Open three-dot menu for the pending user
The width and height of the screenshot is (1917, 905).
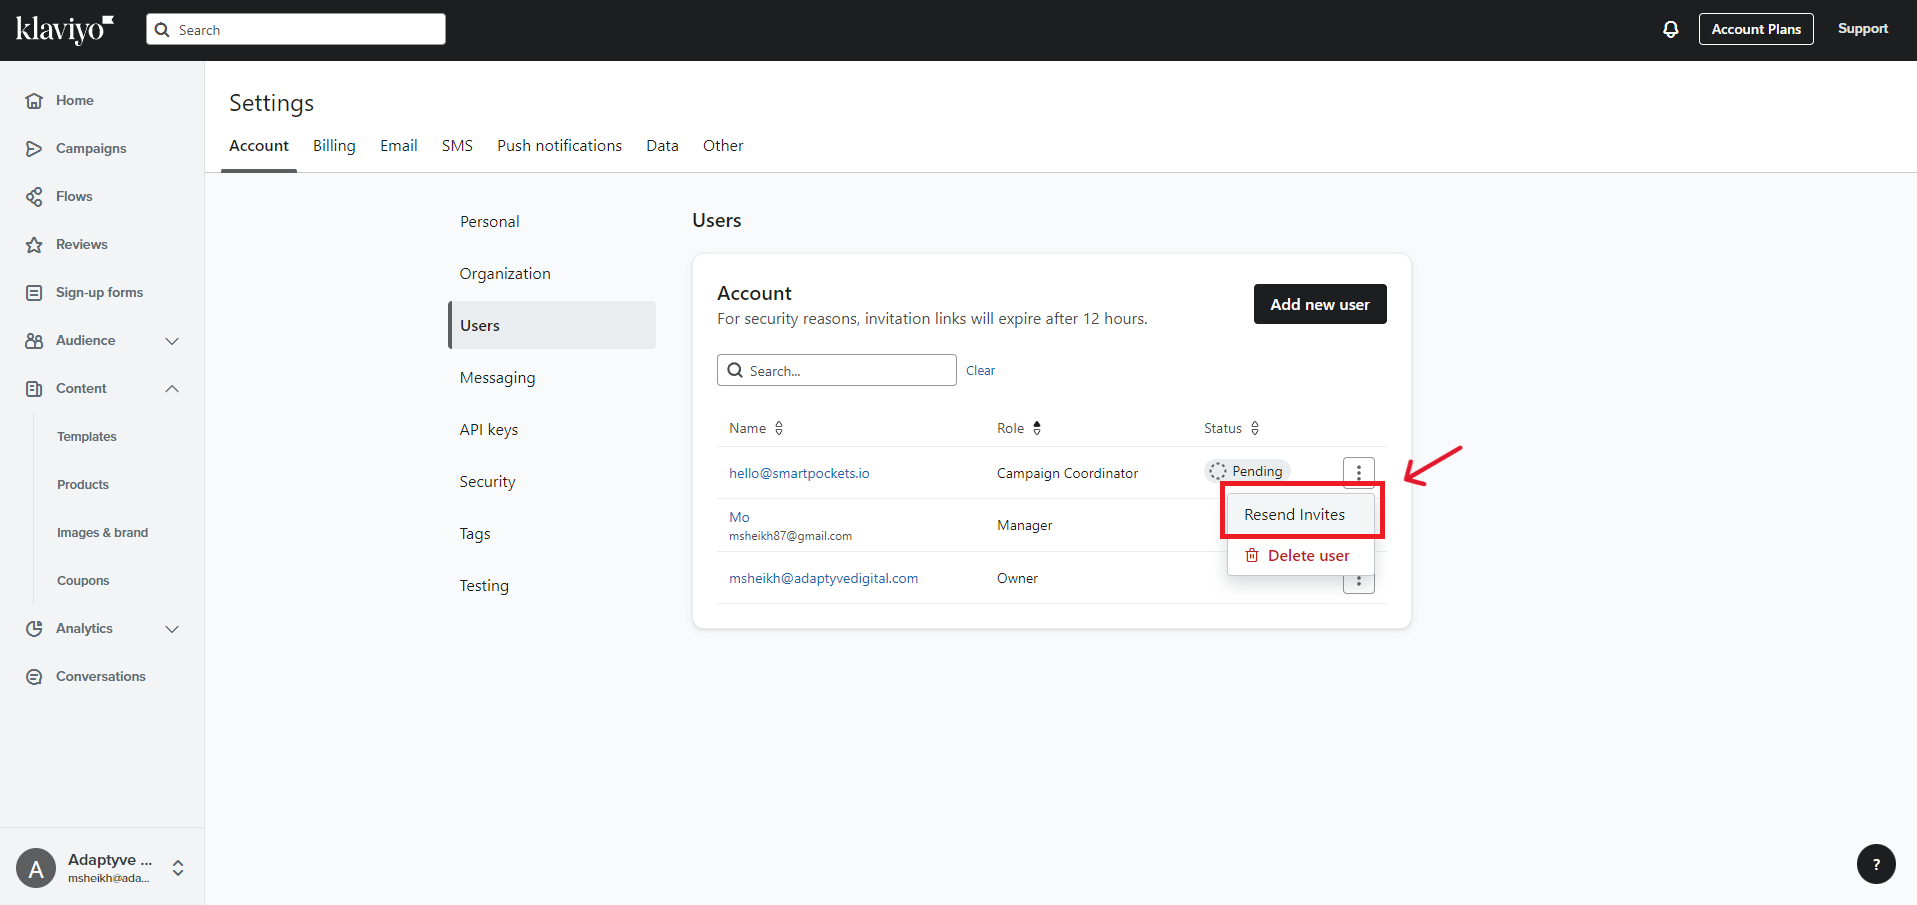[x=1358, y=472]
